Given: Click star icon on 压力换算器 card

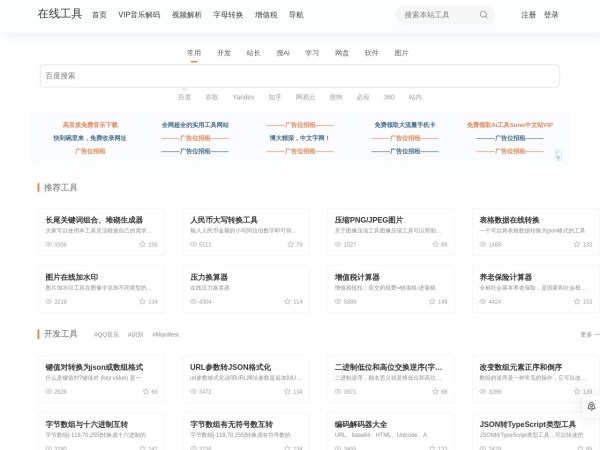Looking at the screenshot, I should tap(286, 301).
